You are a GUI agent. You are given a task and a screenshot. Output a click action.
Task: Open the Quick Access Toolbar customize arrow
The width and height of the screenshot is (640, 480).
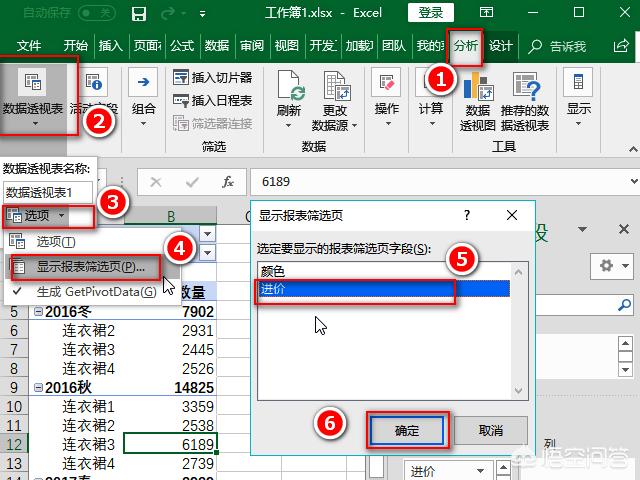(x=202, y=14)
